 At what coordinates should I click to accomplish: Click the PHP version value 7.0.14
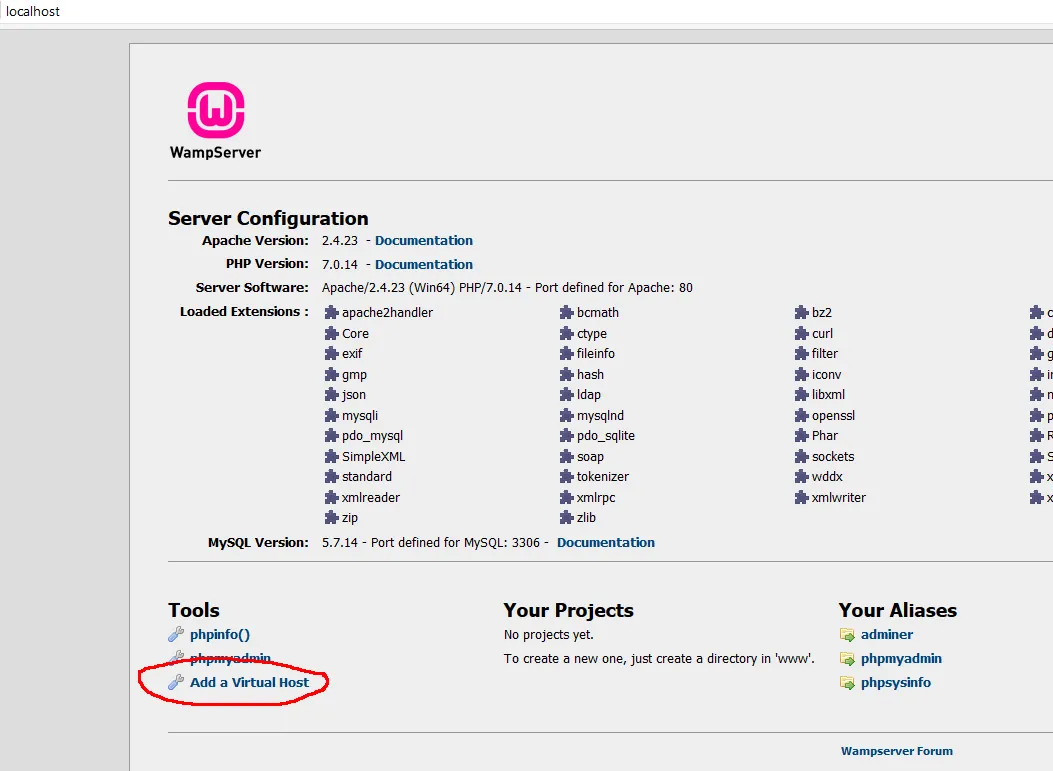(340, 264)
